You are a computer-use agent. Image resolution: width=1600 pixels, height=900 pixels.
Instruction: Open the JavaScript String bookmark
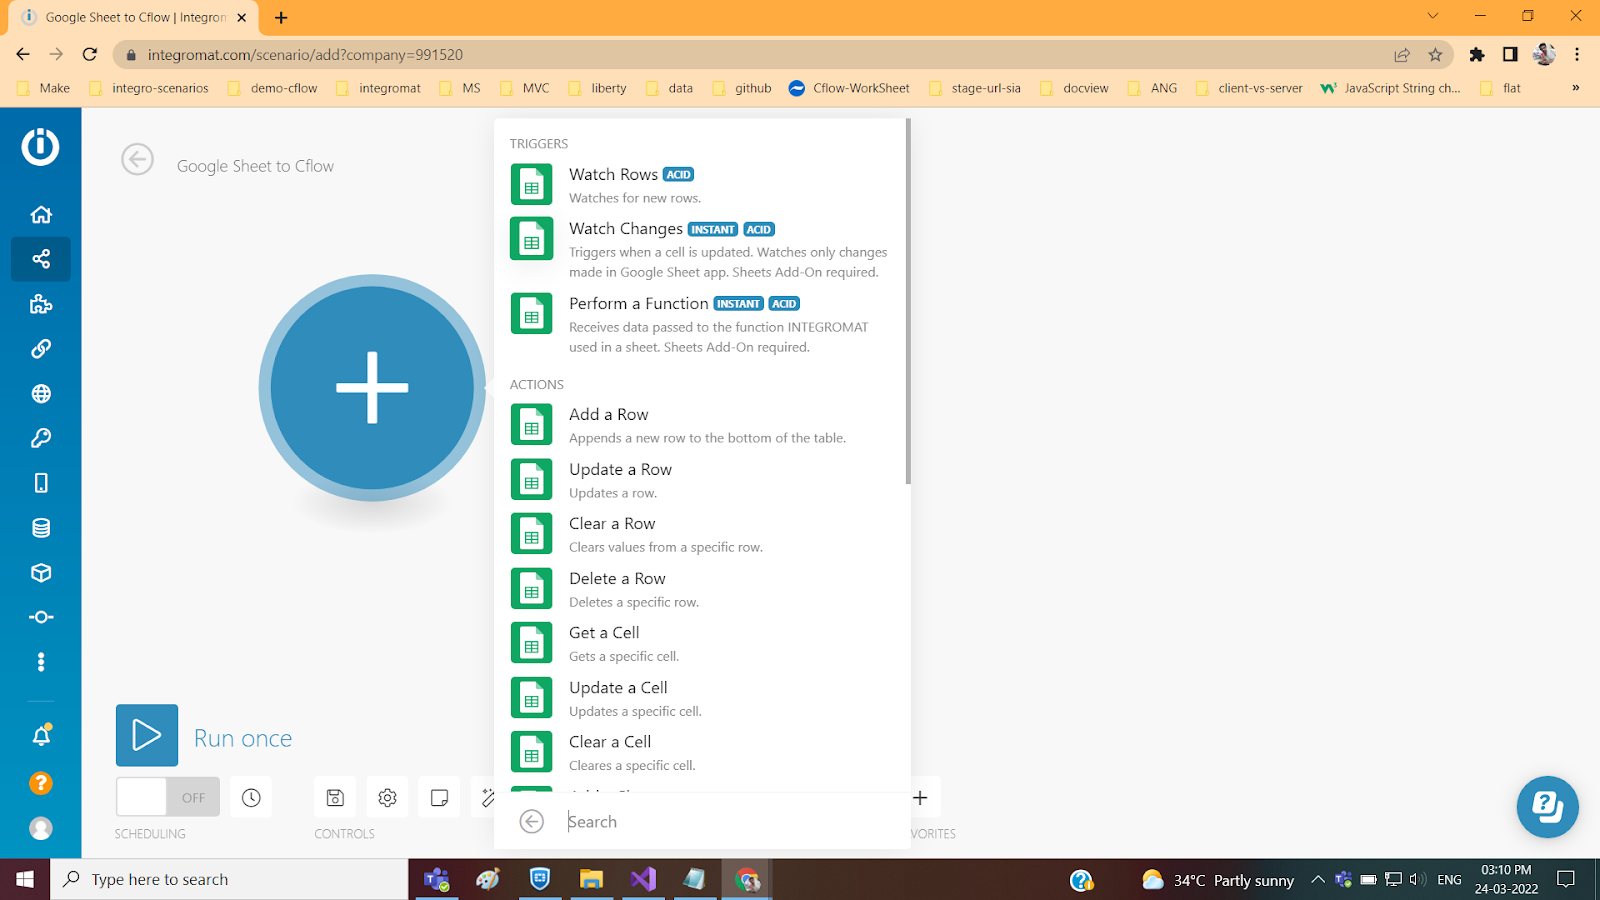pos(1391,88)
